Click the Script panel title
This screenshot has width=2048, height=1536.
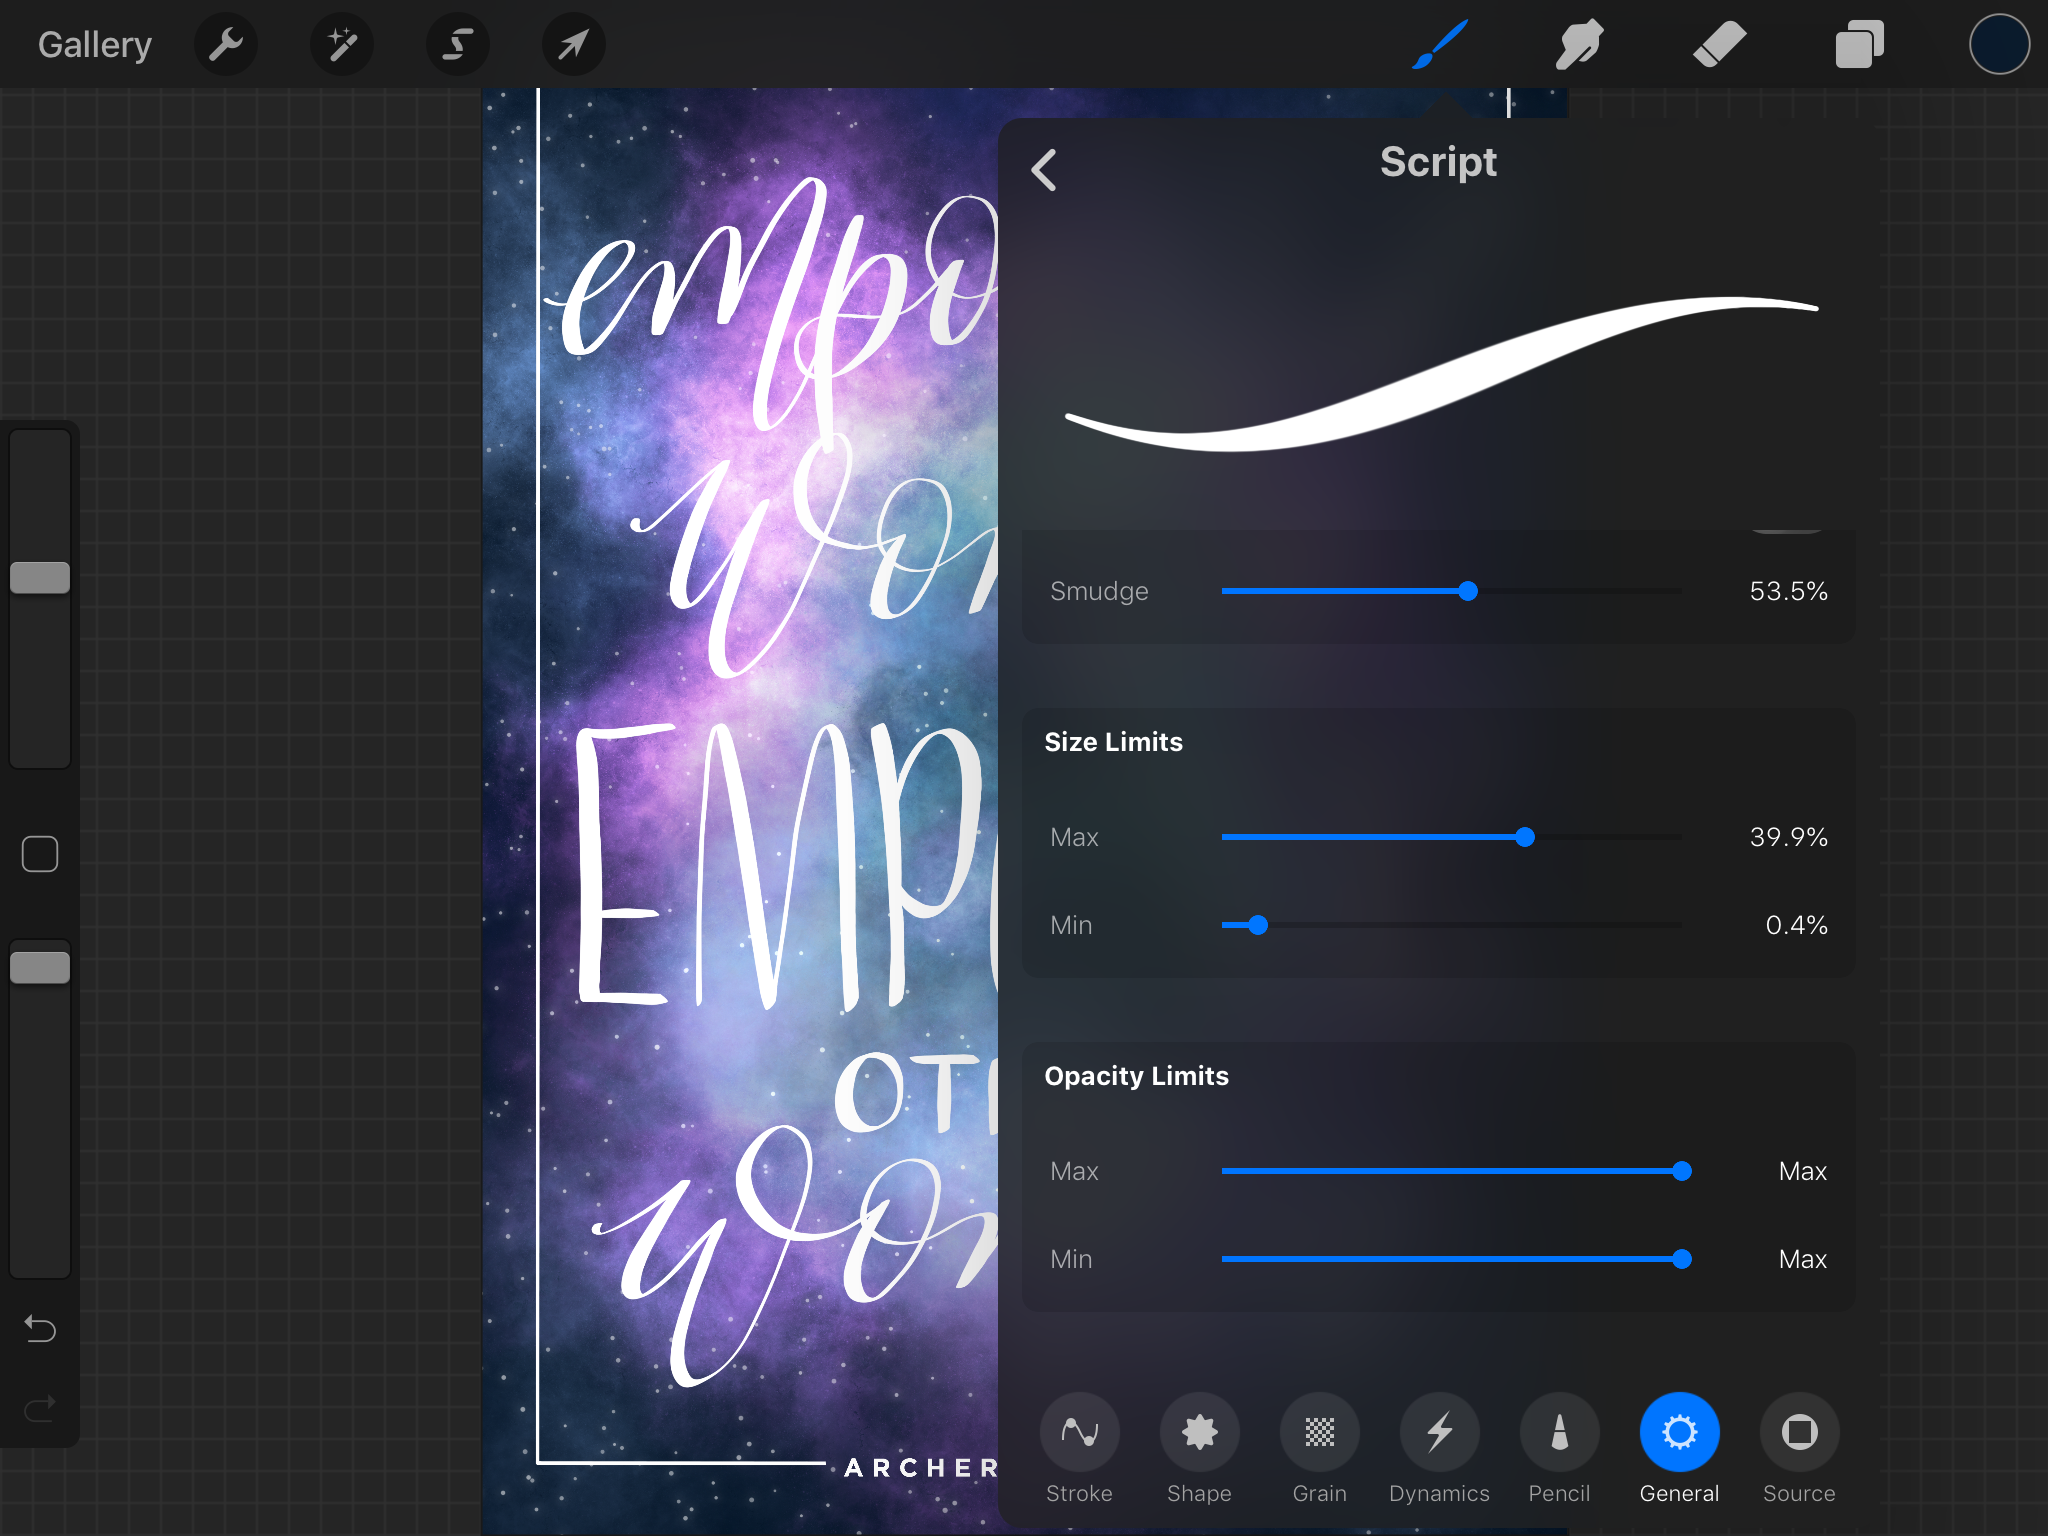pos(1438,162)
